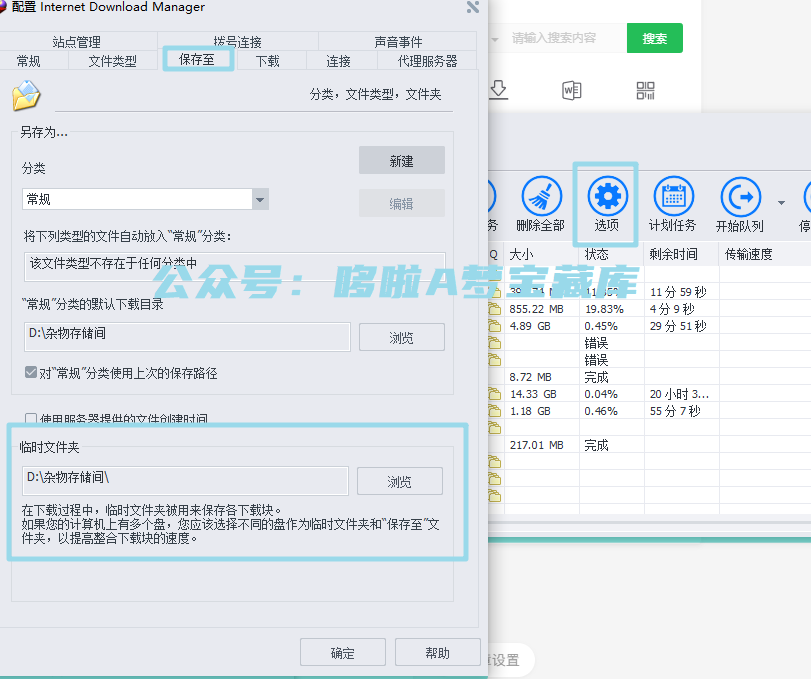Click the 20 小时 remaining time cell

click(679, 394)
